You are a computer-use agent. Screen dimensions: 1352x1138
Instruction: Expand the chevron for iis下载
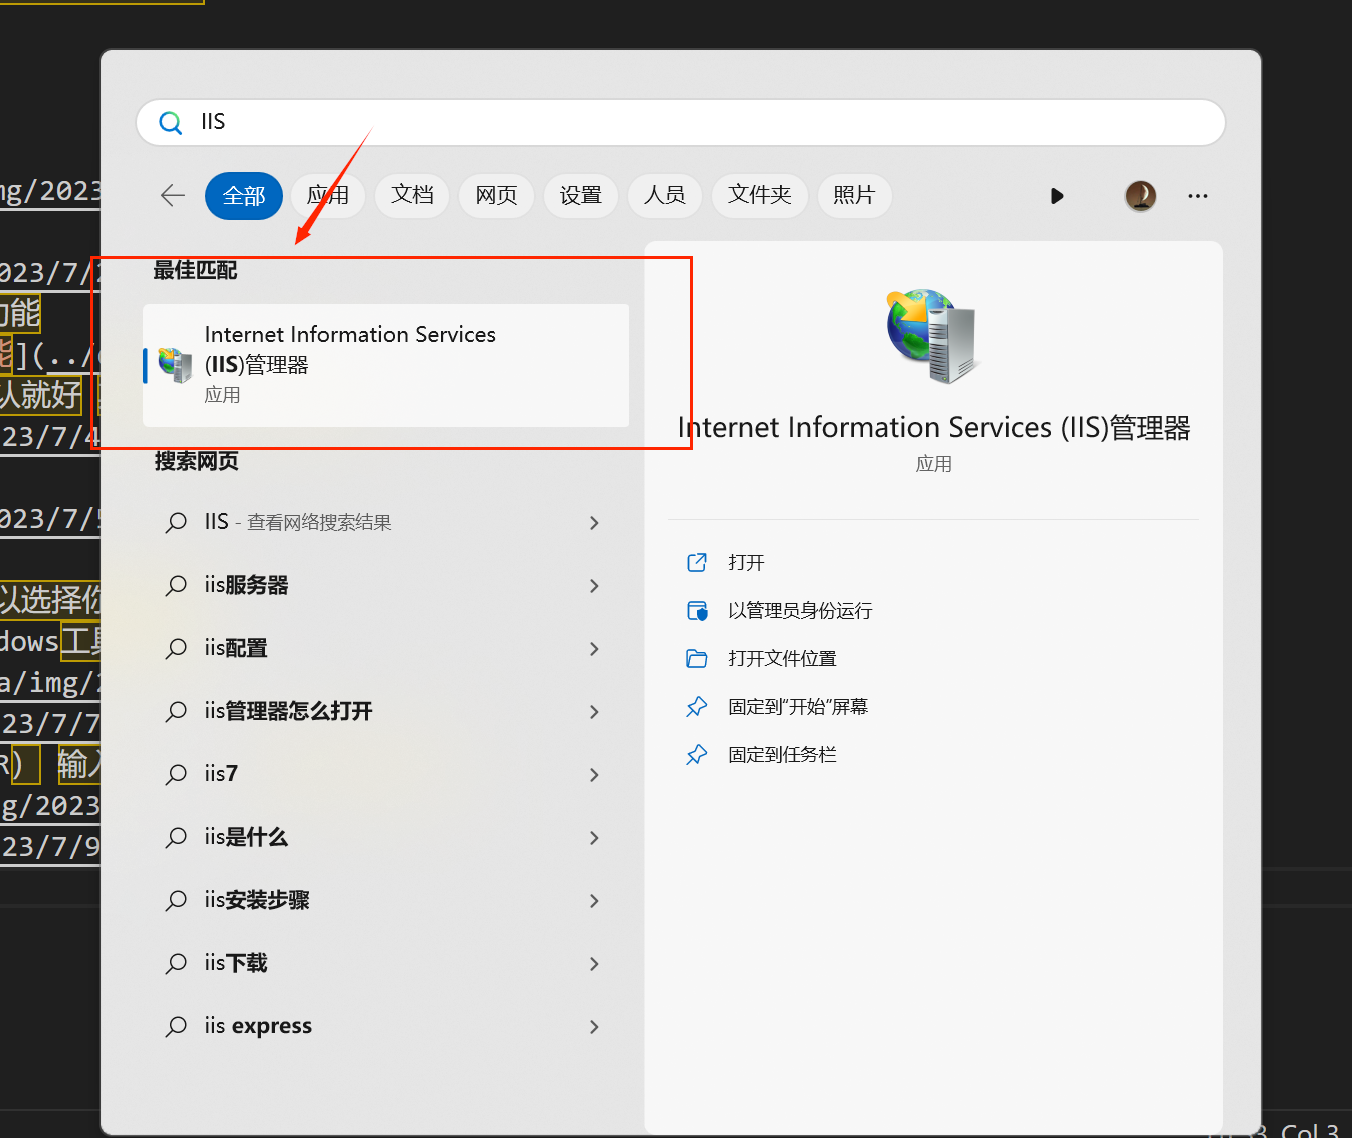[x=594, y=964]
